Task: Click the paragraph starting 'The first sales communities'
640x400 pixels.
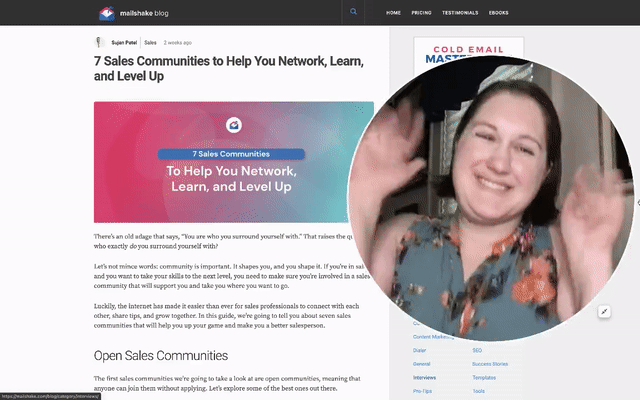Action: coord(227,383)
